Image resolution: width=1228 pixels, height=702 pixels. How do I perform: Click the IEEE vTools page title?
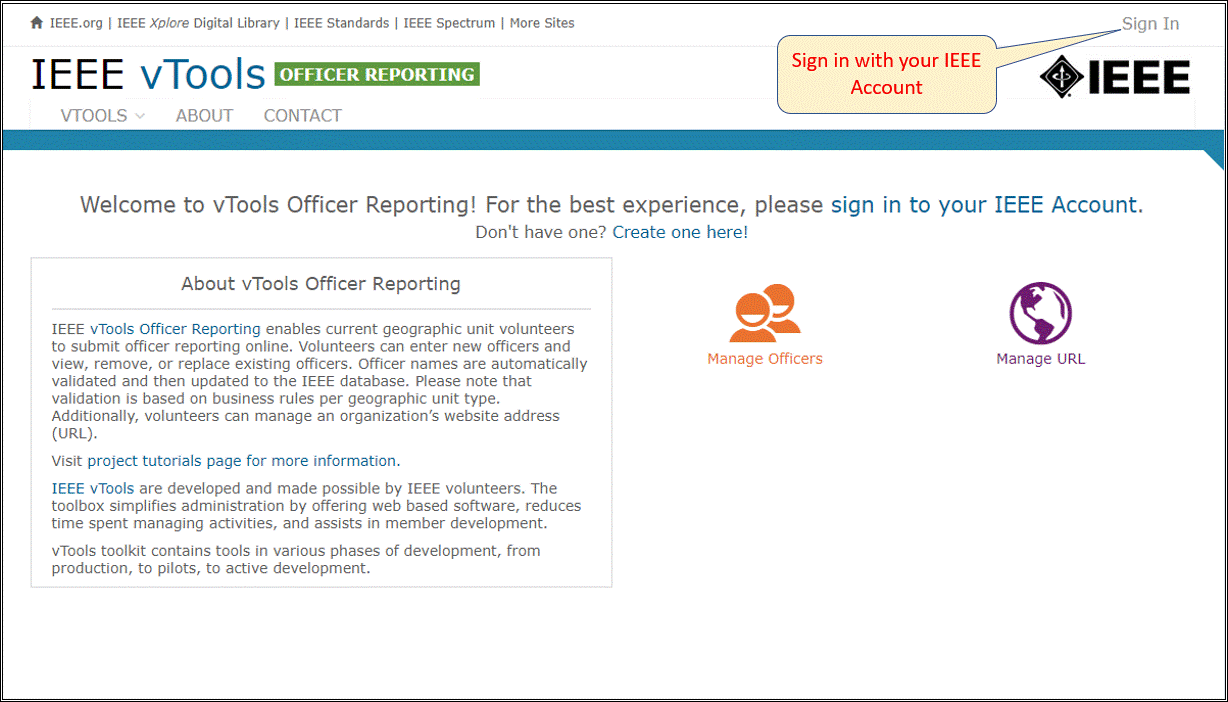click(148, 75)
